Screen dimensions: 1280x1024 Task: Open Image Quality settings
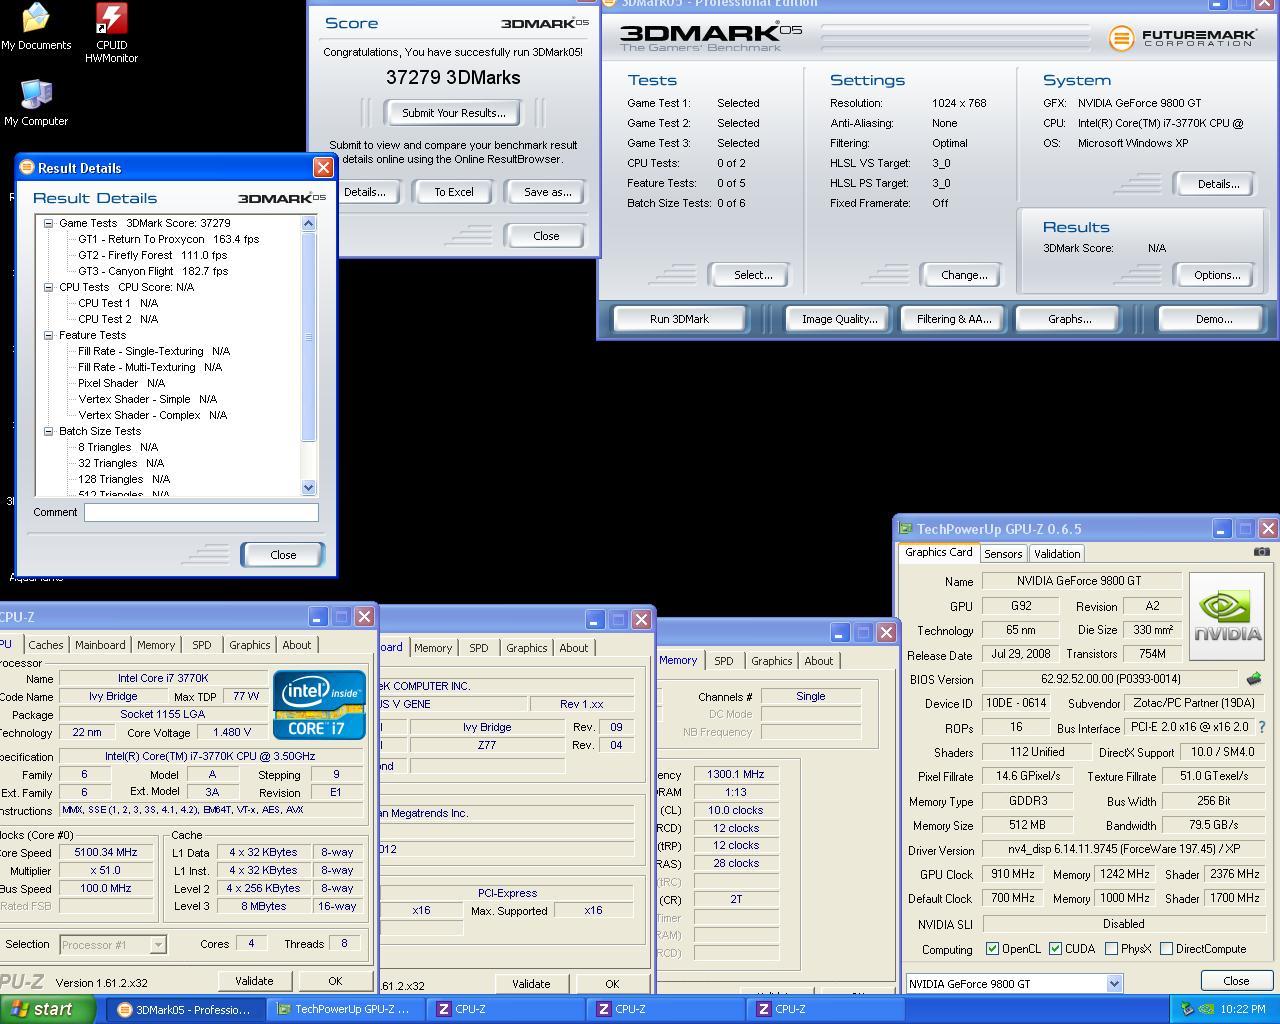(840, 319)
